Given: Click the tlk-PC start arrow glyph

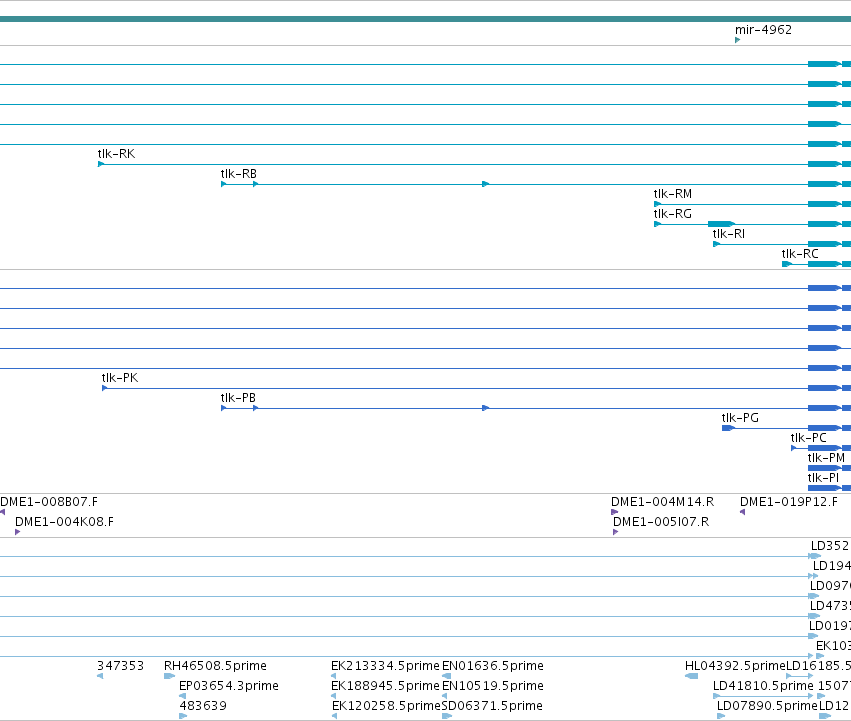Looking at the screenshot, I should 794,448.
